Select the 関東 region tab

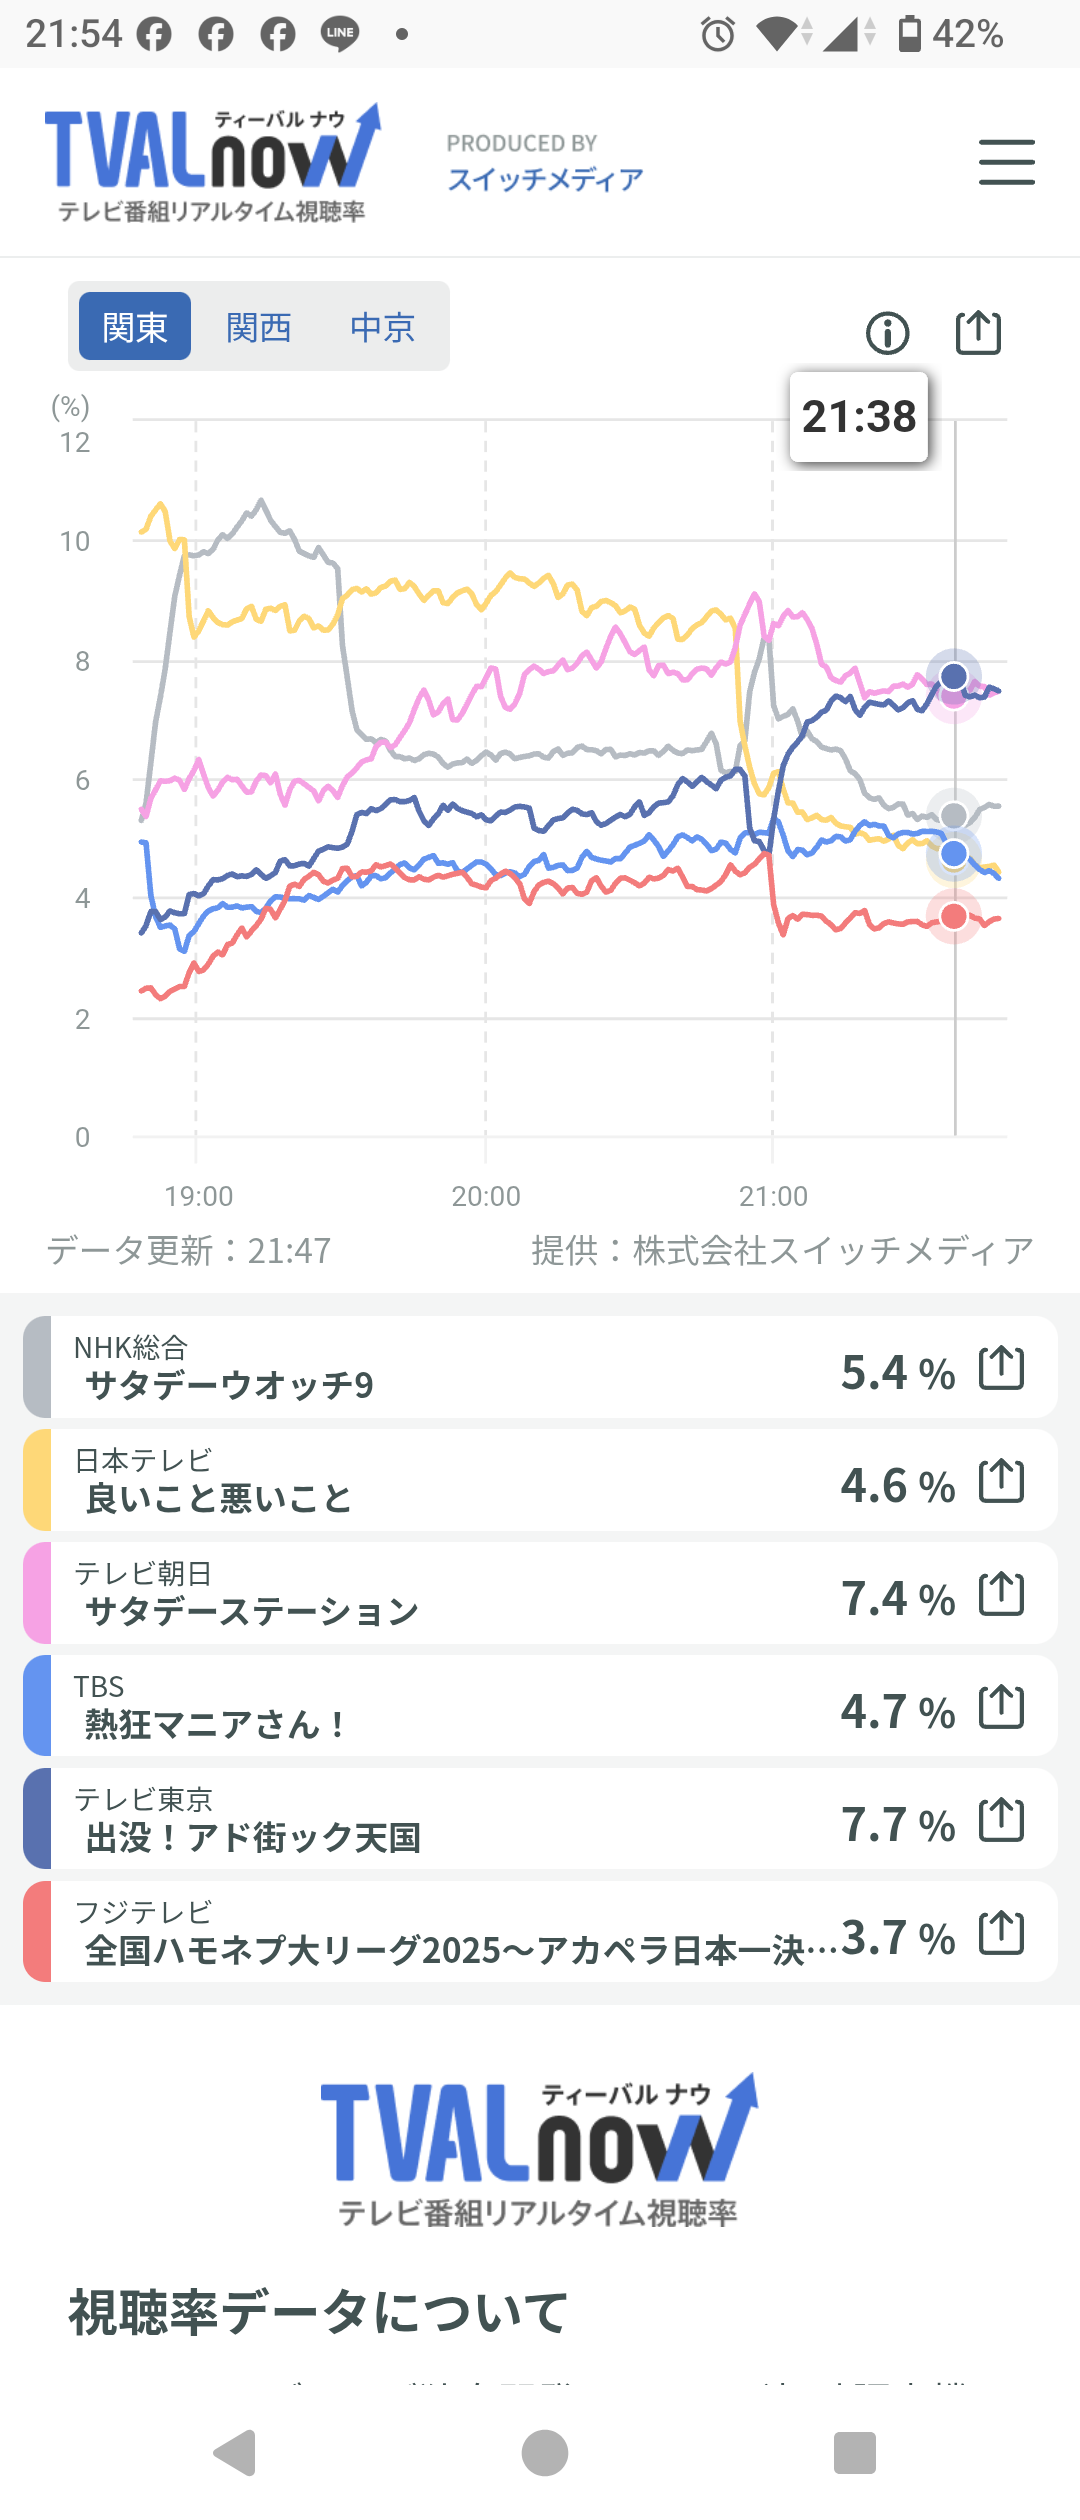[135, 327]
